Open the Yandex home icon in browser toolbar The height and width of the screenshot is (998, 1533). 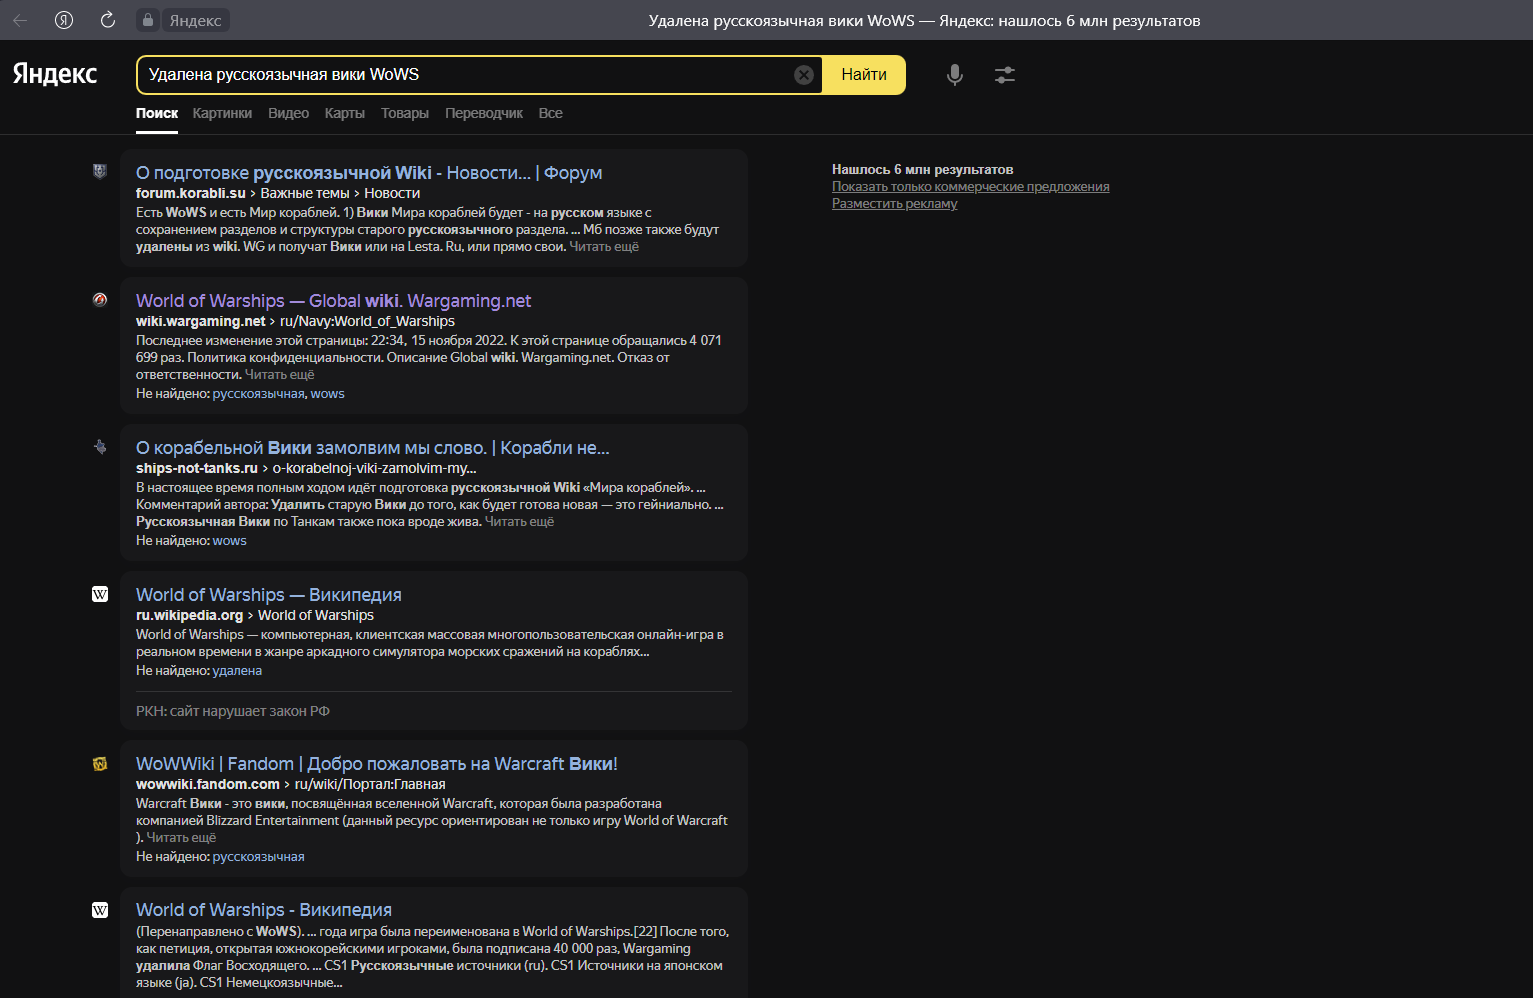coord(64,20)
